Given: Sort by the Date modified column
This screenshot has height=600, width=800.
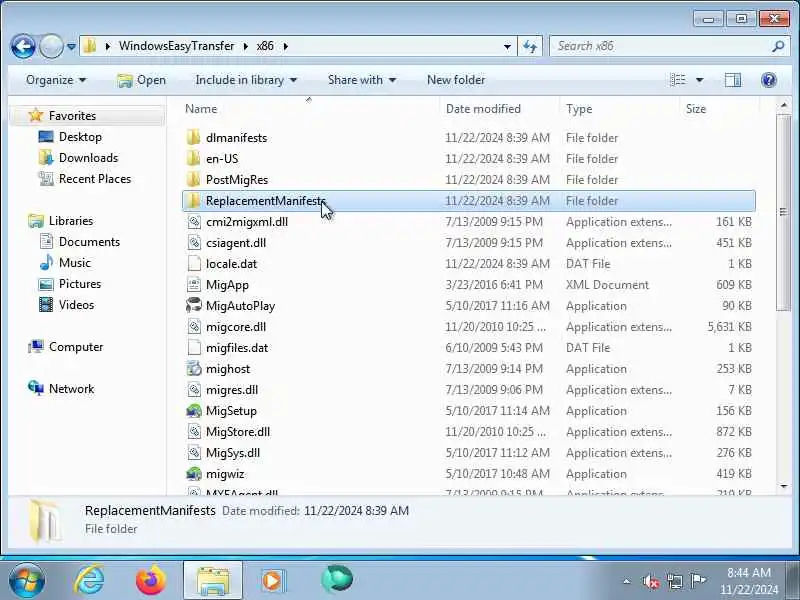Looking at the screenshot, I should tap(483, 109).
